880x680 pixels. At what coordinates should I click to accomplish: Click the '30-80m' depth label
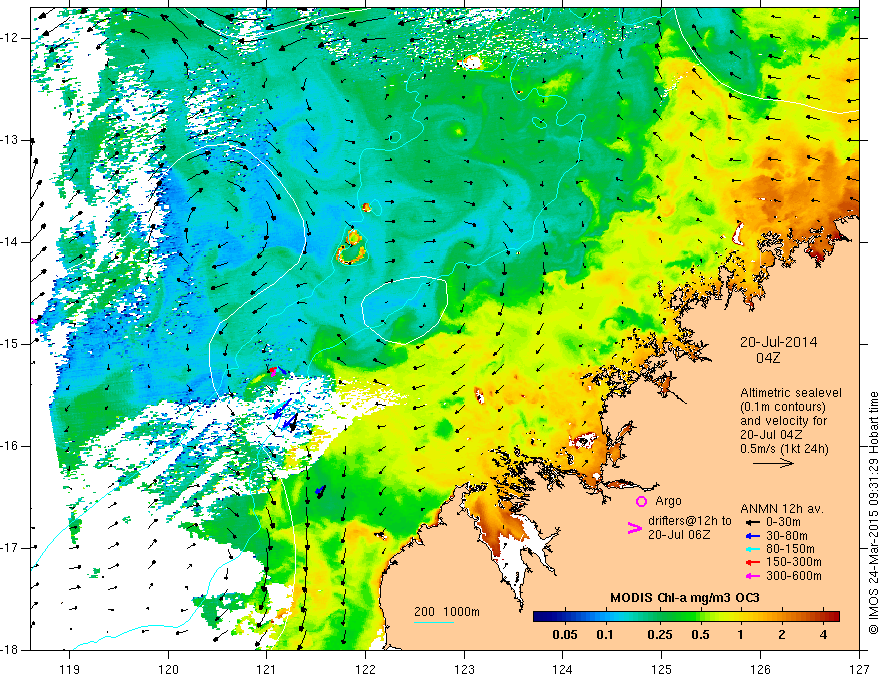click(786, 535)
